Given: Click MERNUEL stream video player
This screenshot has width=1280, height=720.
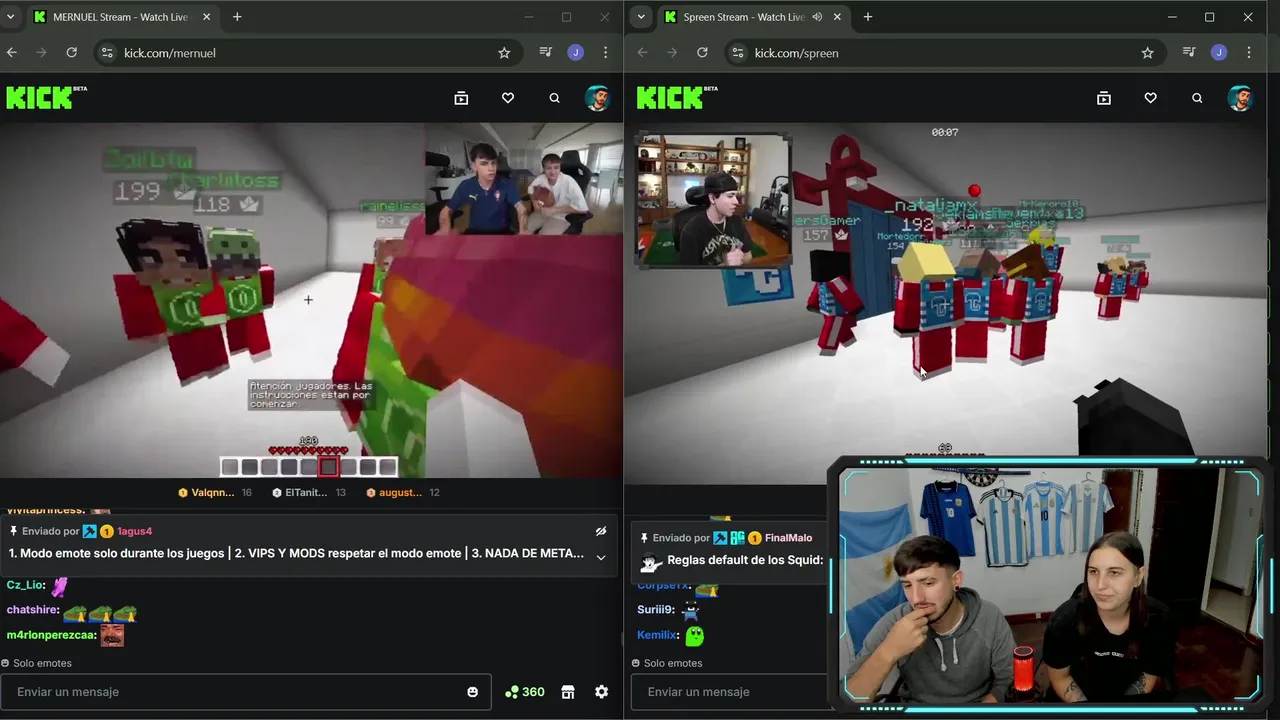Looking at the screenshot, I should 311,300.
